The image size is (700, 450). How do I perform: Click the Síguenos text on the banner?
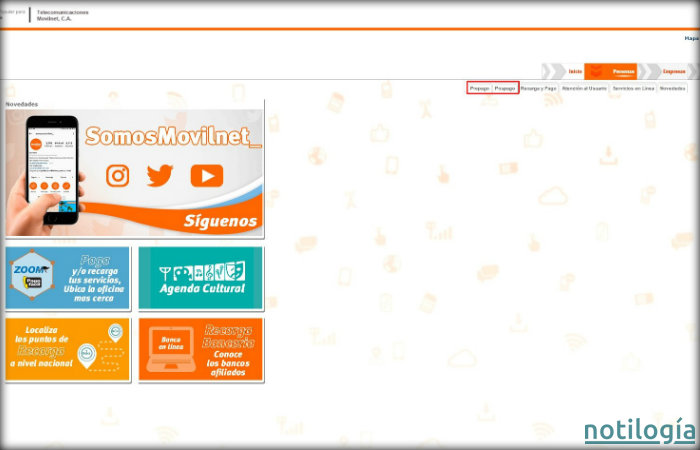[x=221, y=221]
